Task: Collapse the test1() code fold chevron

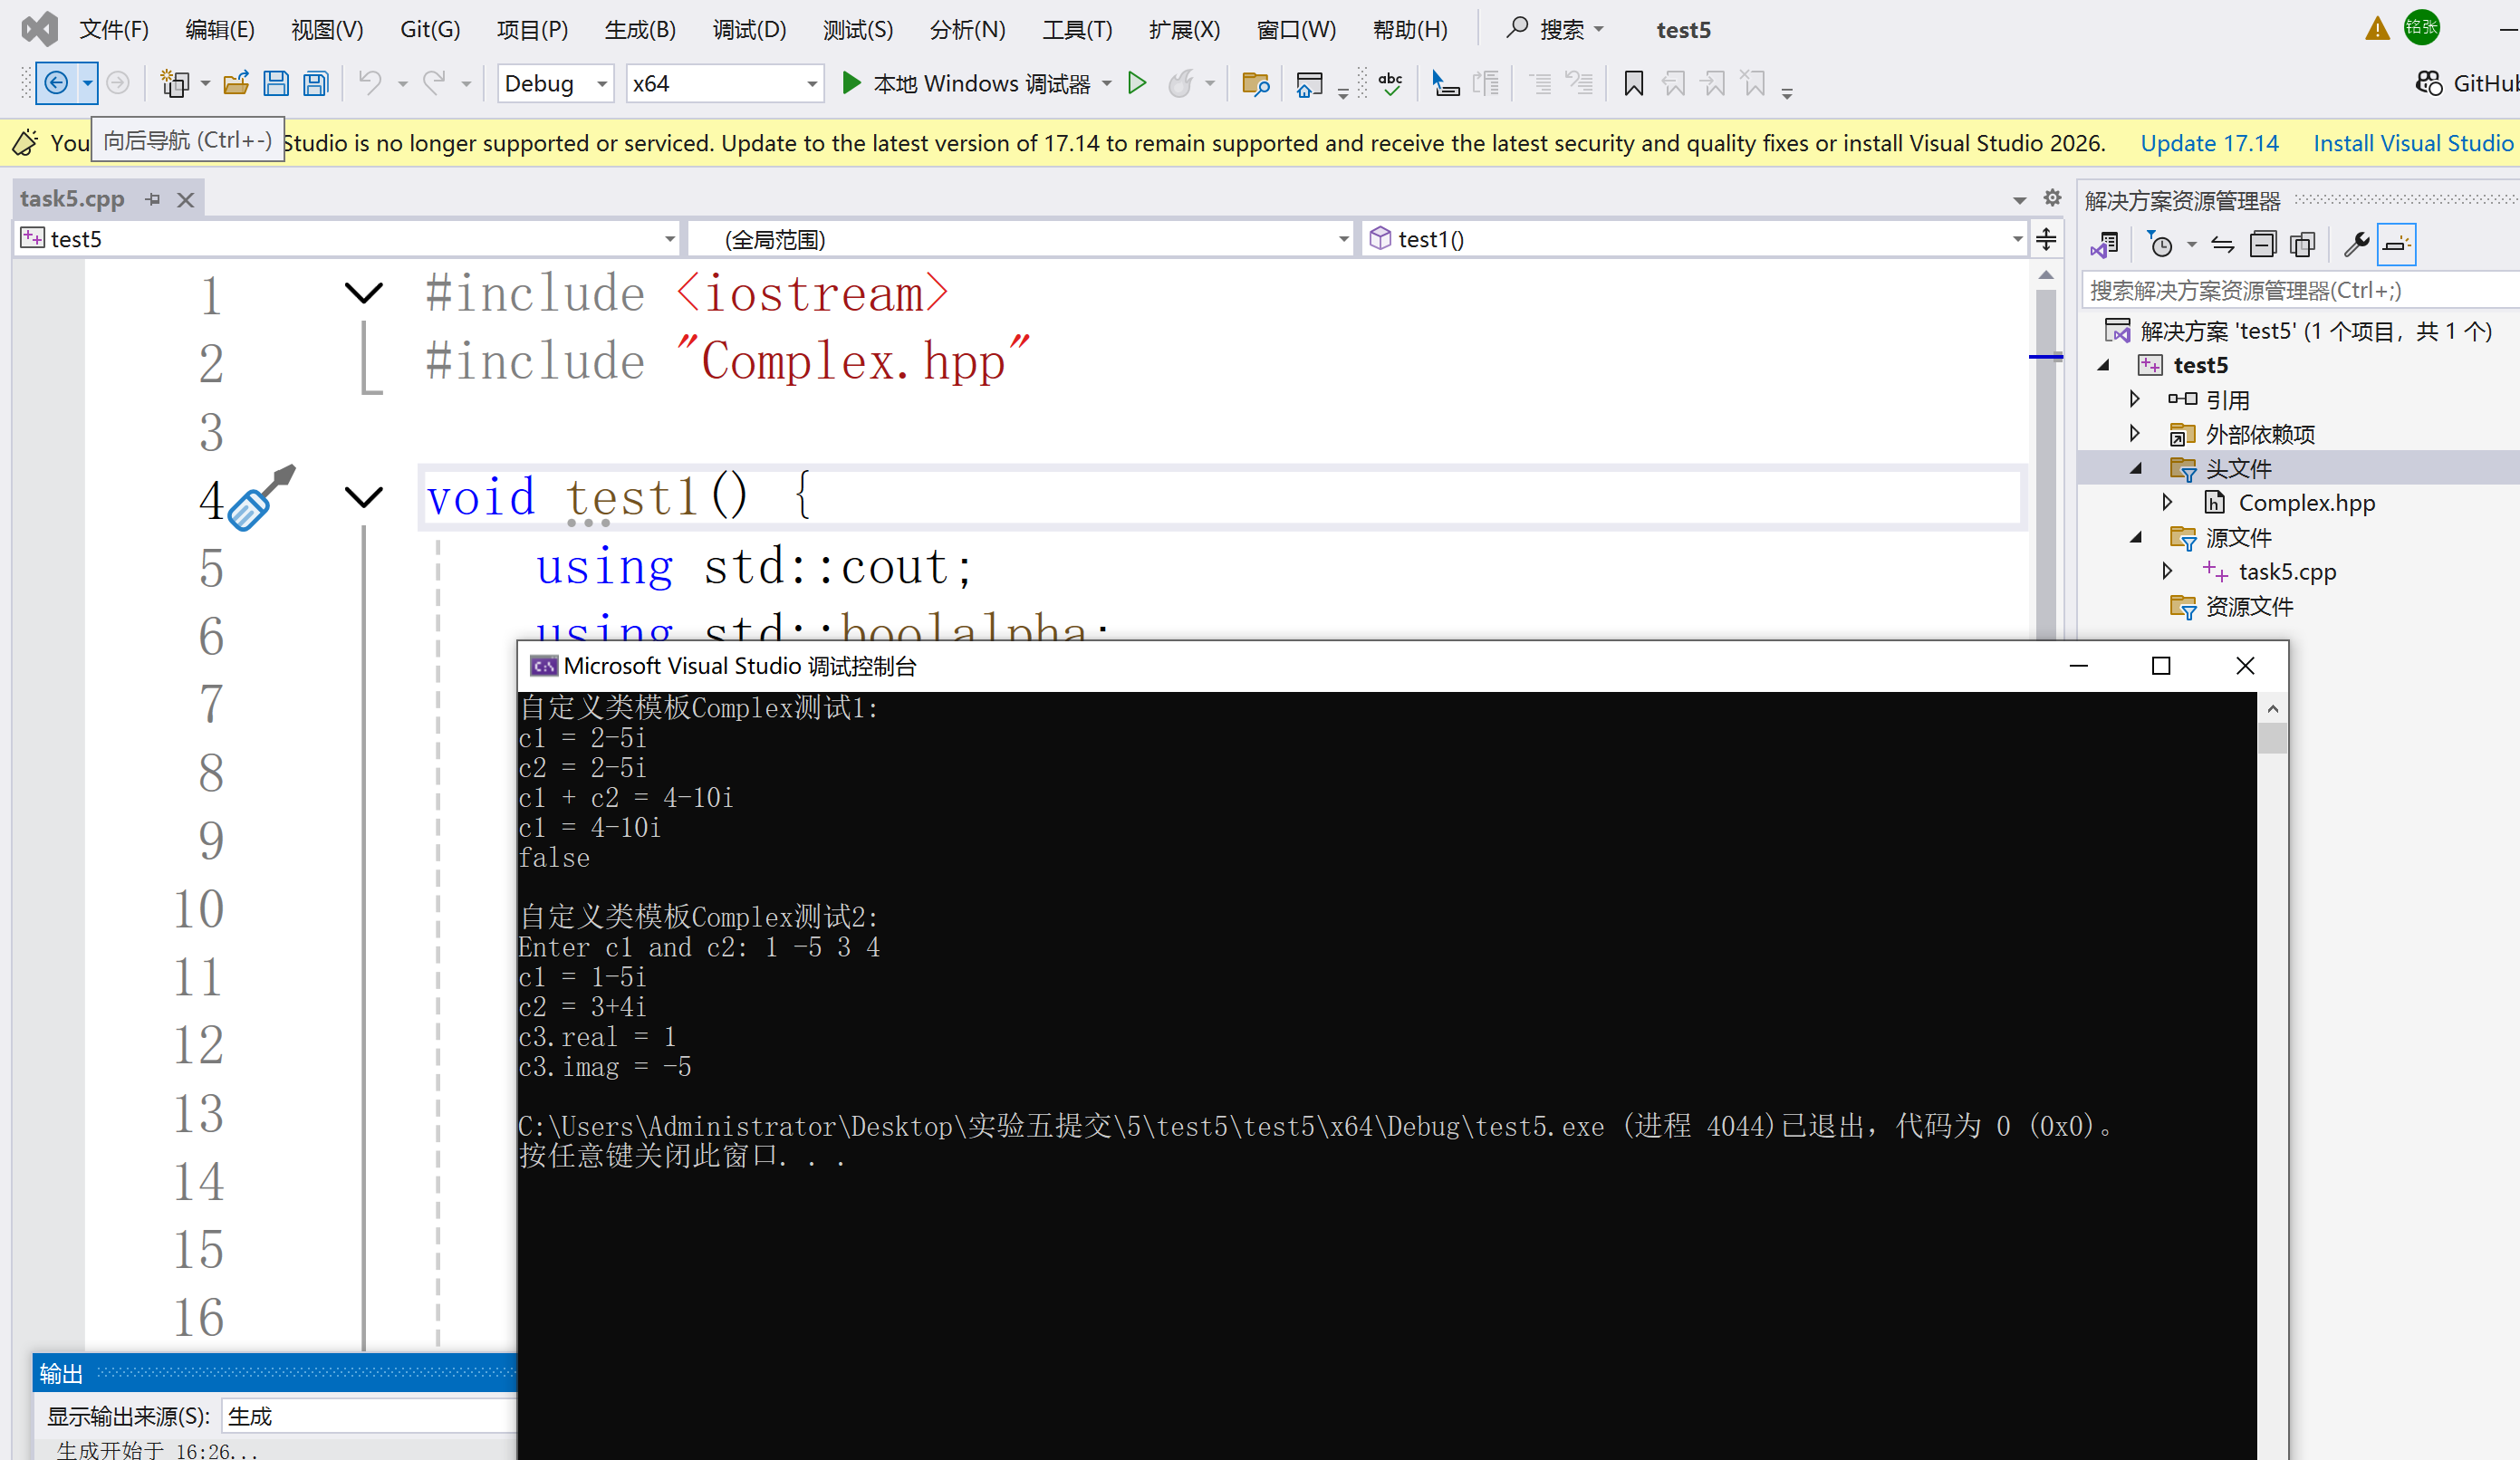Action: pos(363,497)
